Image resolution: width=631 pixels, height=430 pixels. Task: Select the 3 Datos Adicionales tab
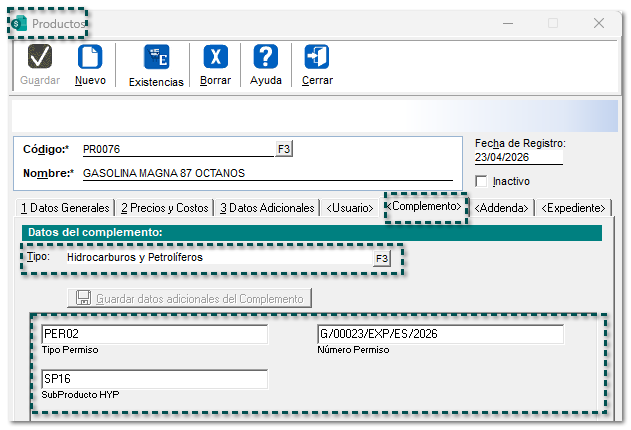click(x=267, y=208)
